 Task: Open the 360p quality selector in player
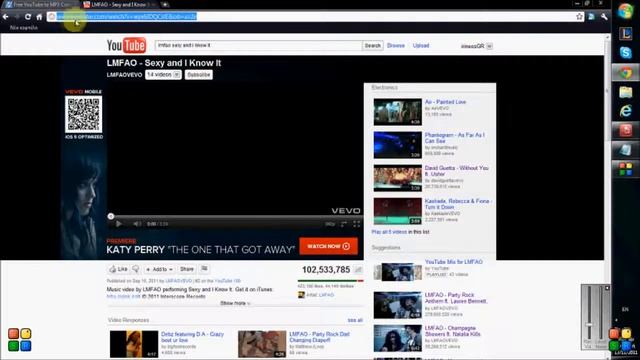tap(330, 224)
